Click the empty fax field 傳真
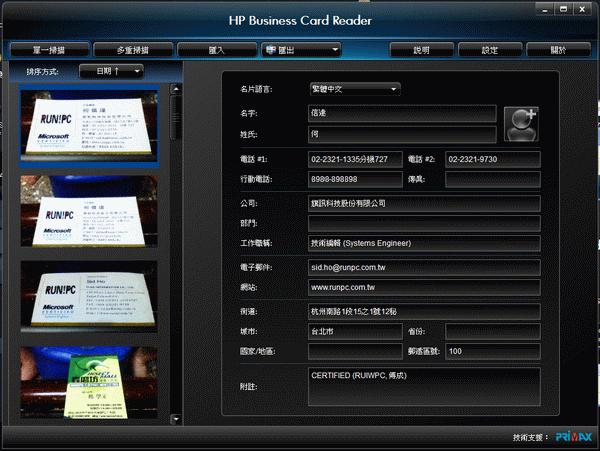The image size is (600, 451). tap(493, 179)
